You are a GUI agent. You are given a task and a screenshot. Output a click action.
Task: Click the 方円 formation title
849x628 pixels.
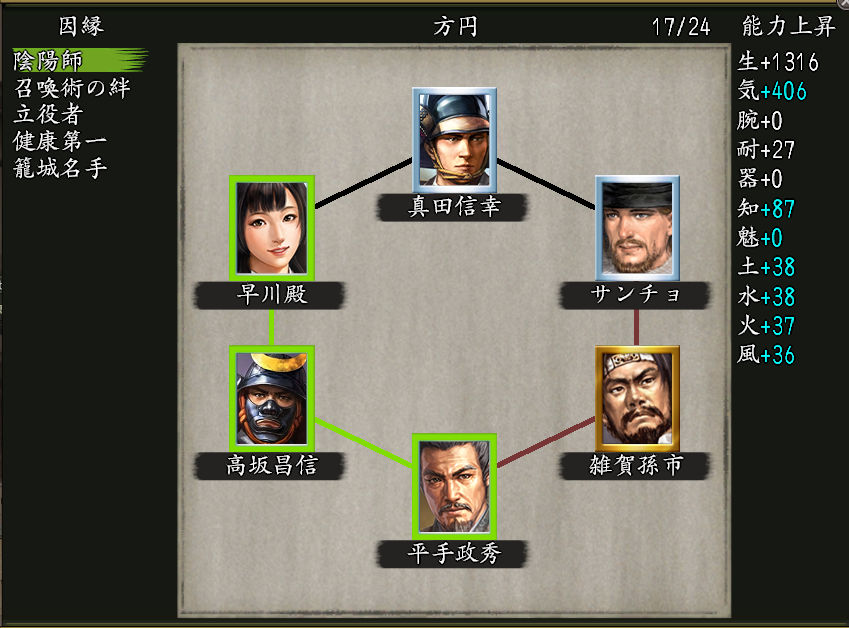coord(455,26)
